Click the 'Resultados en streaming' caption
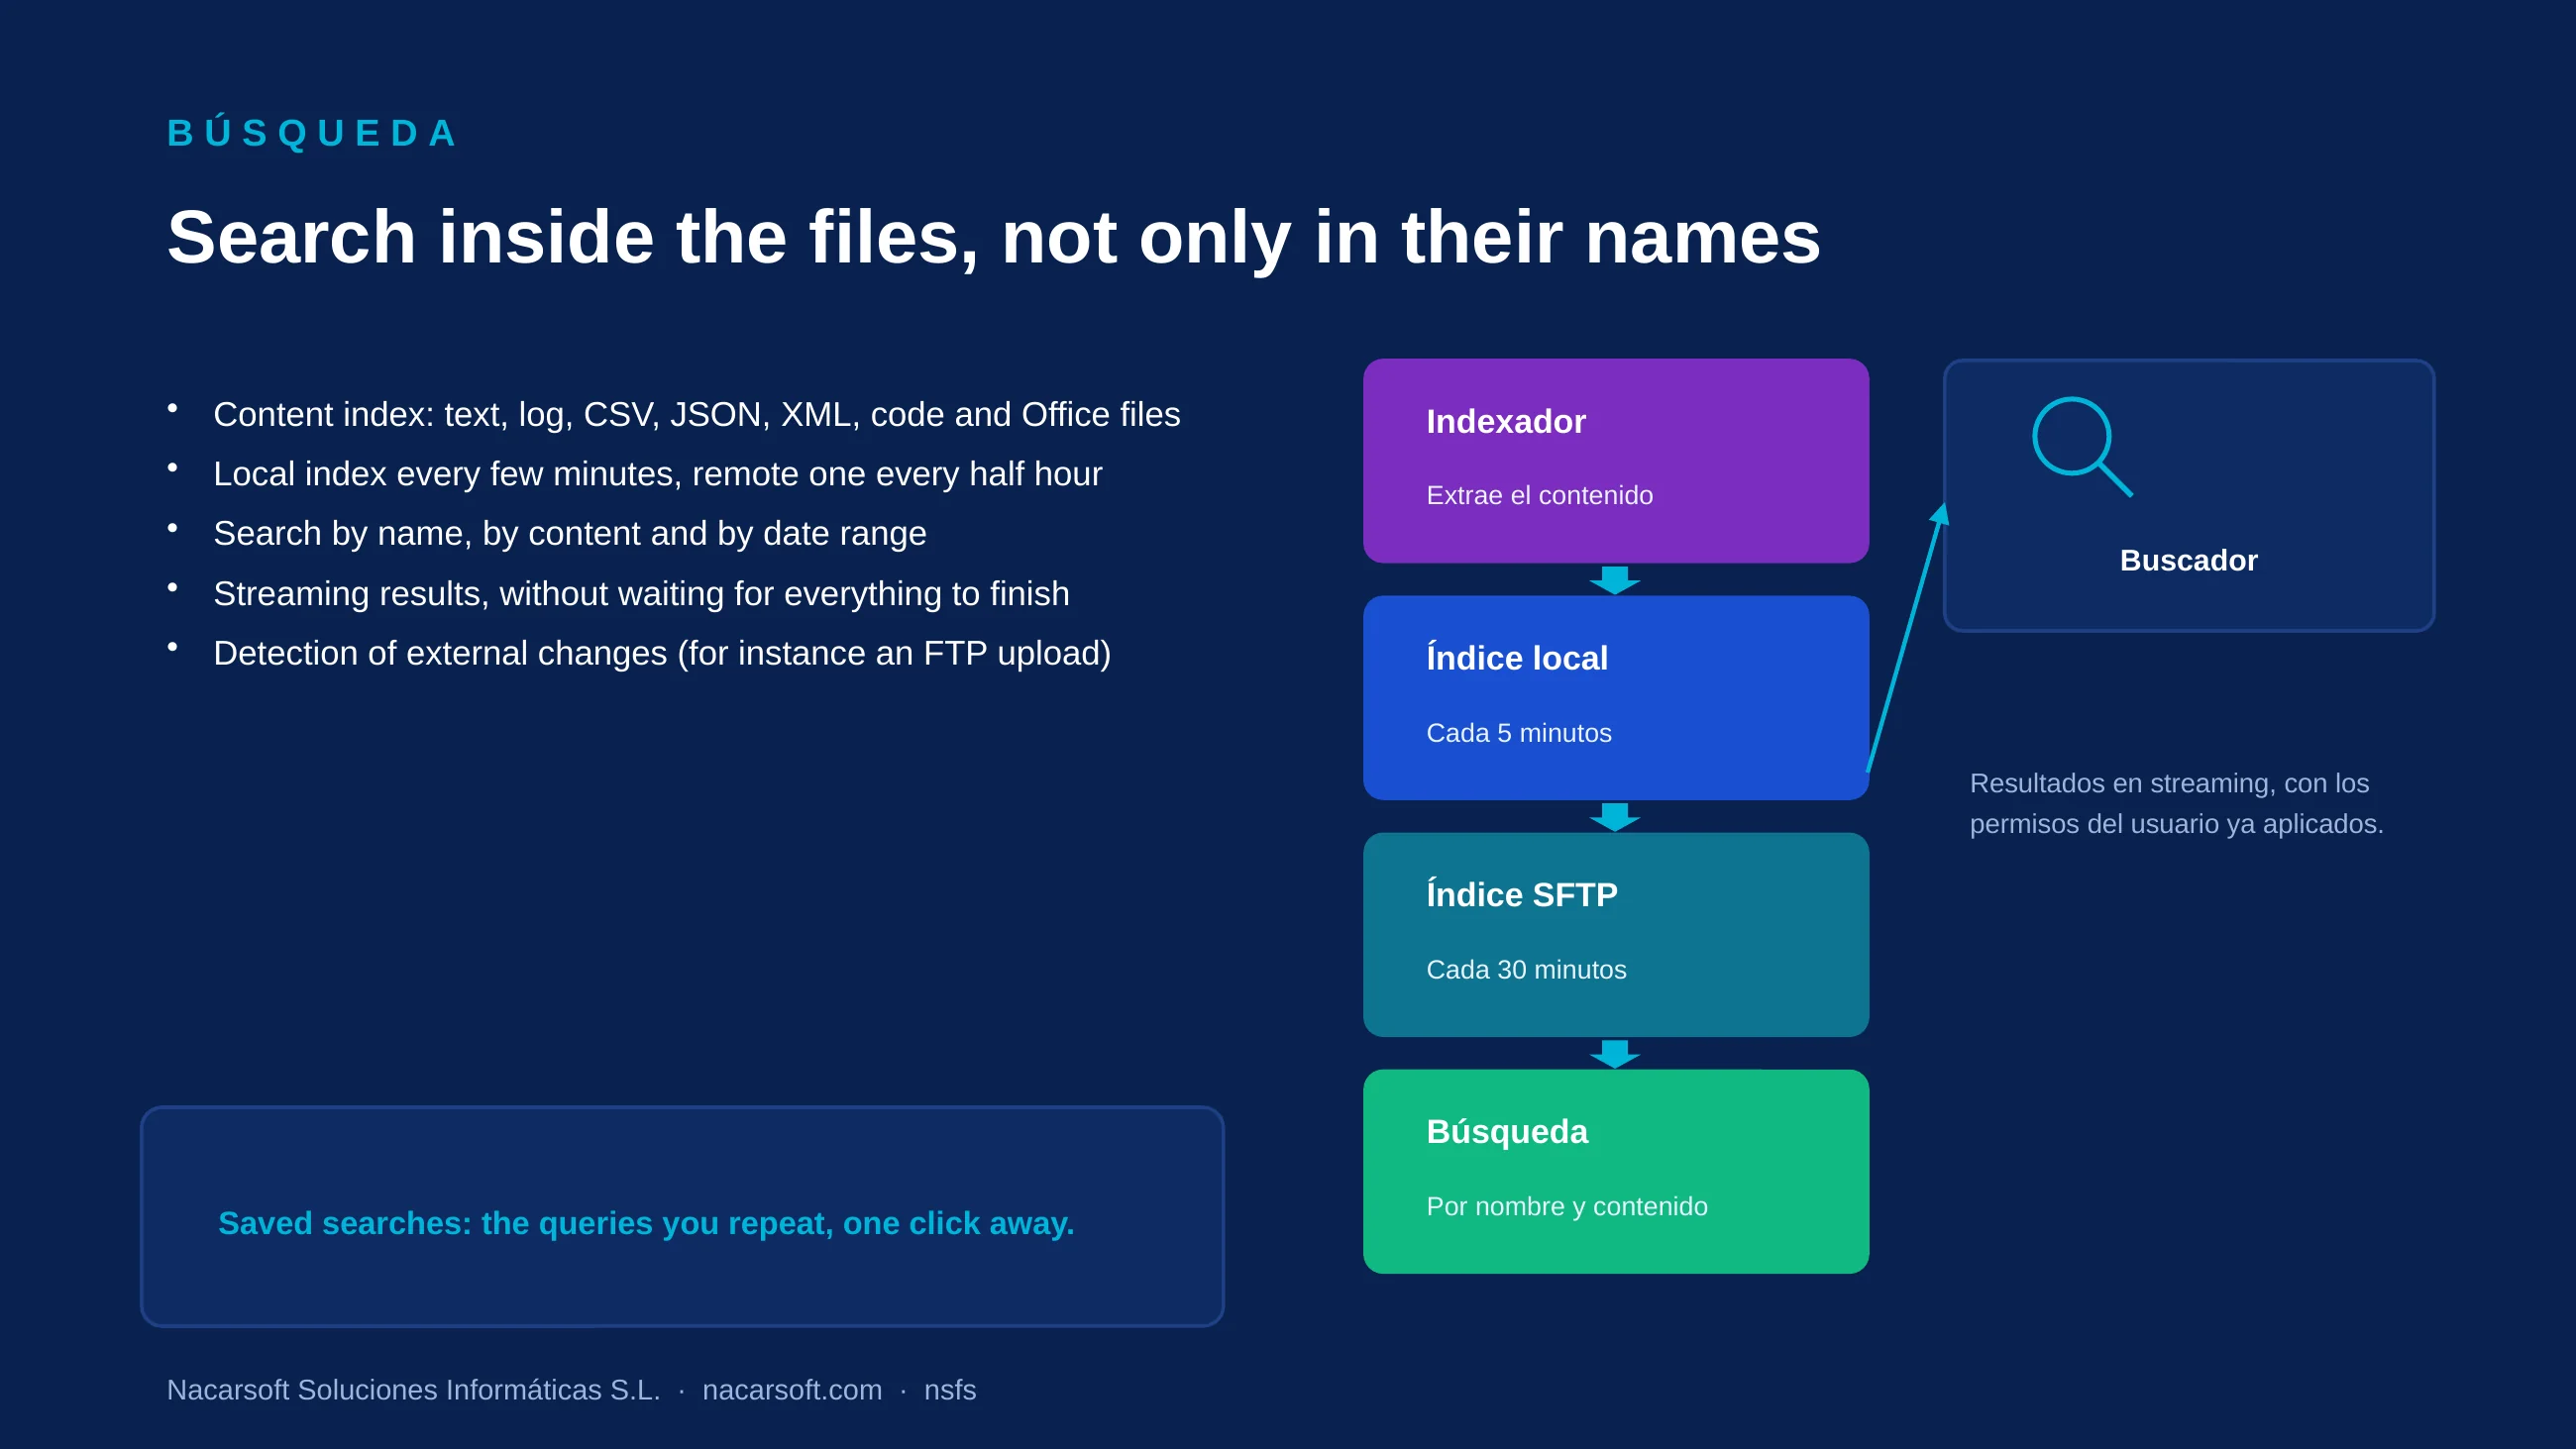This screenshot has height=1449, width=2576. pyautogui.click(x=2176, y=803)
